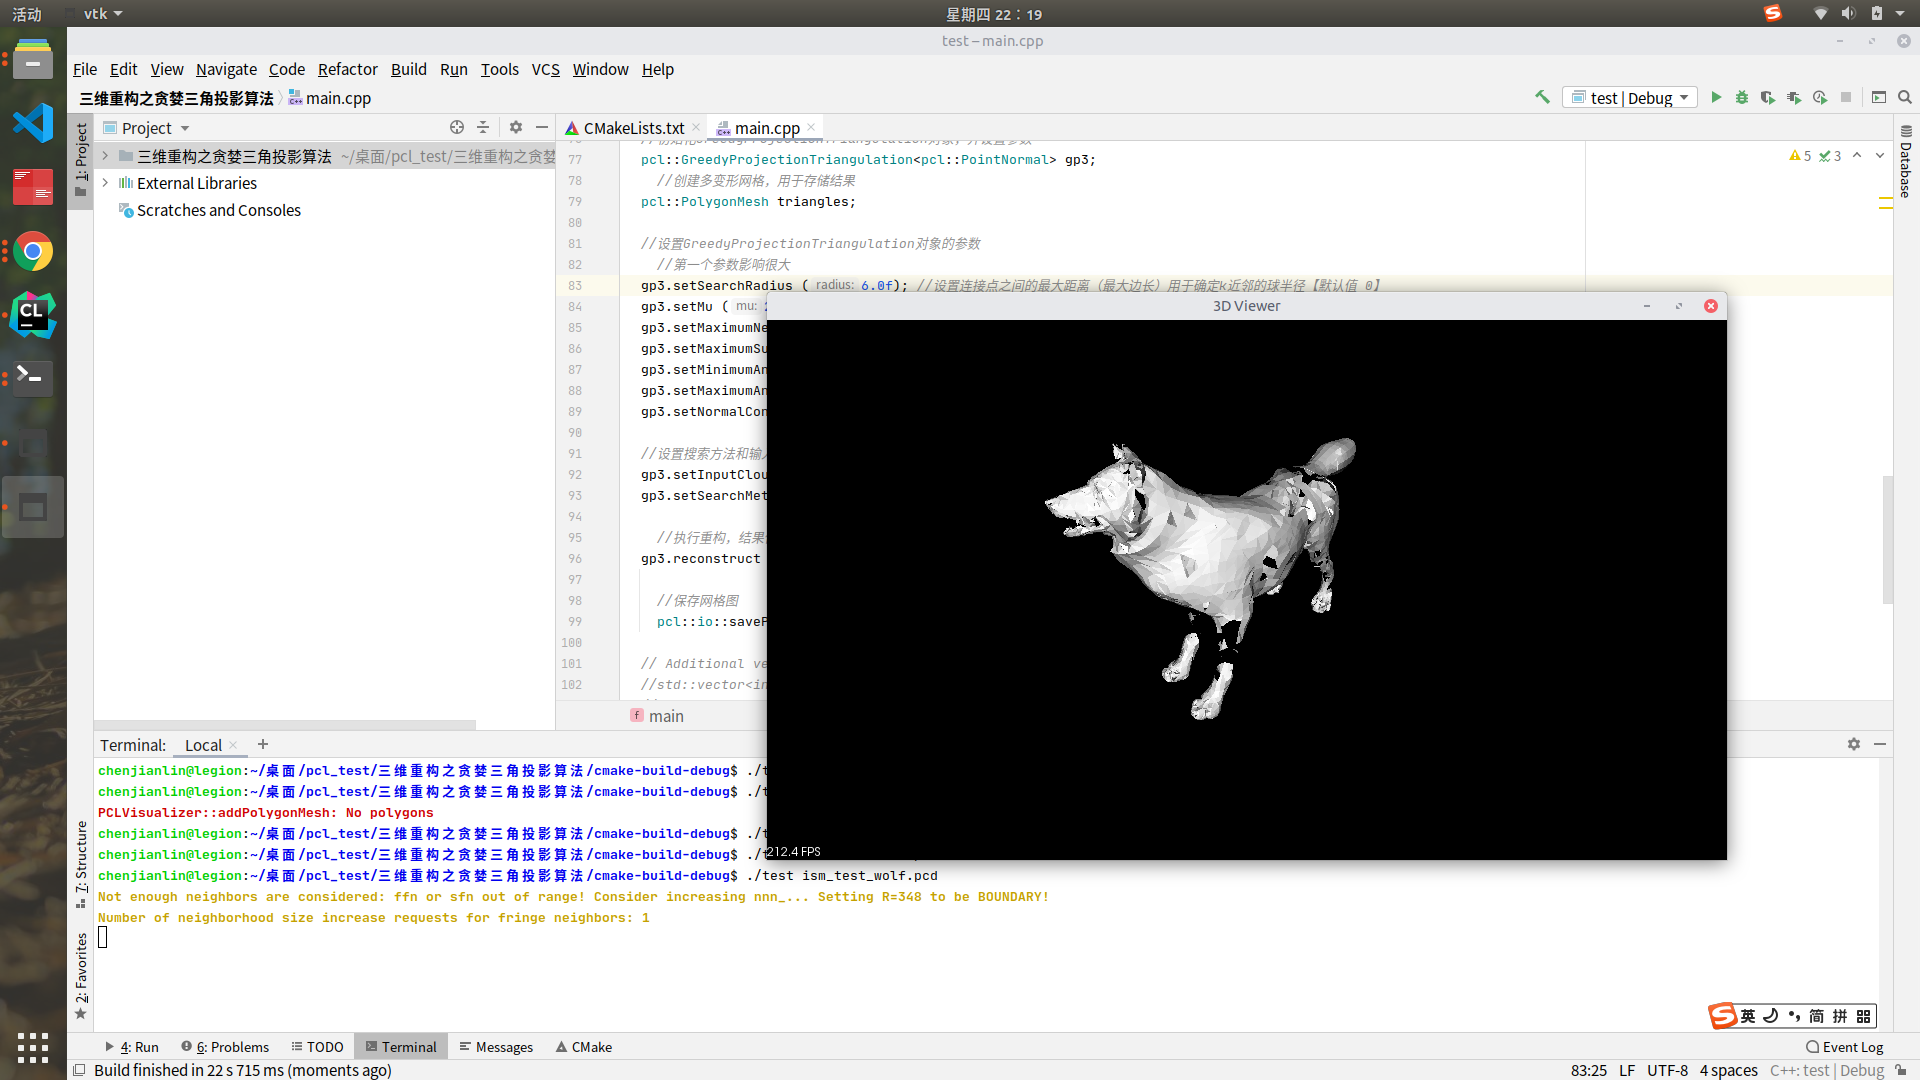Click the Build hammer icon

(1542, 97)
